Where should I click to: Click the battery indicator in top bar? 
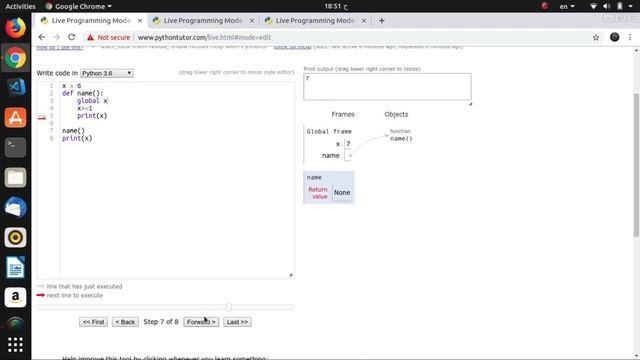[620, 6]
